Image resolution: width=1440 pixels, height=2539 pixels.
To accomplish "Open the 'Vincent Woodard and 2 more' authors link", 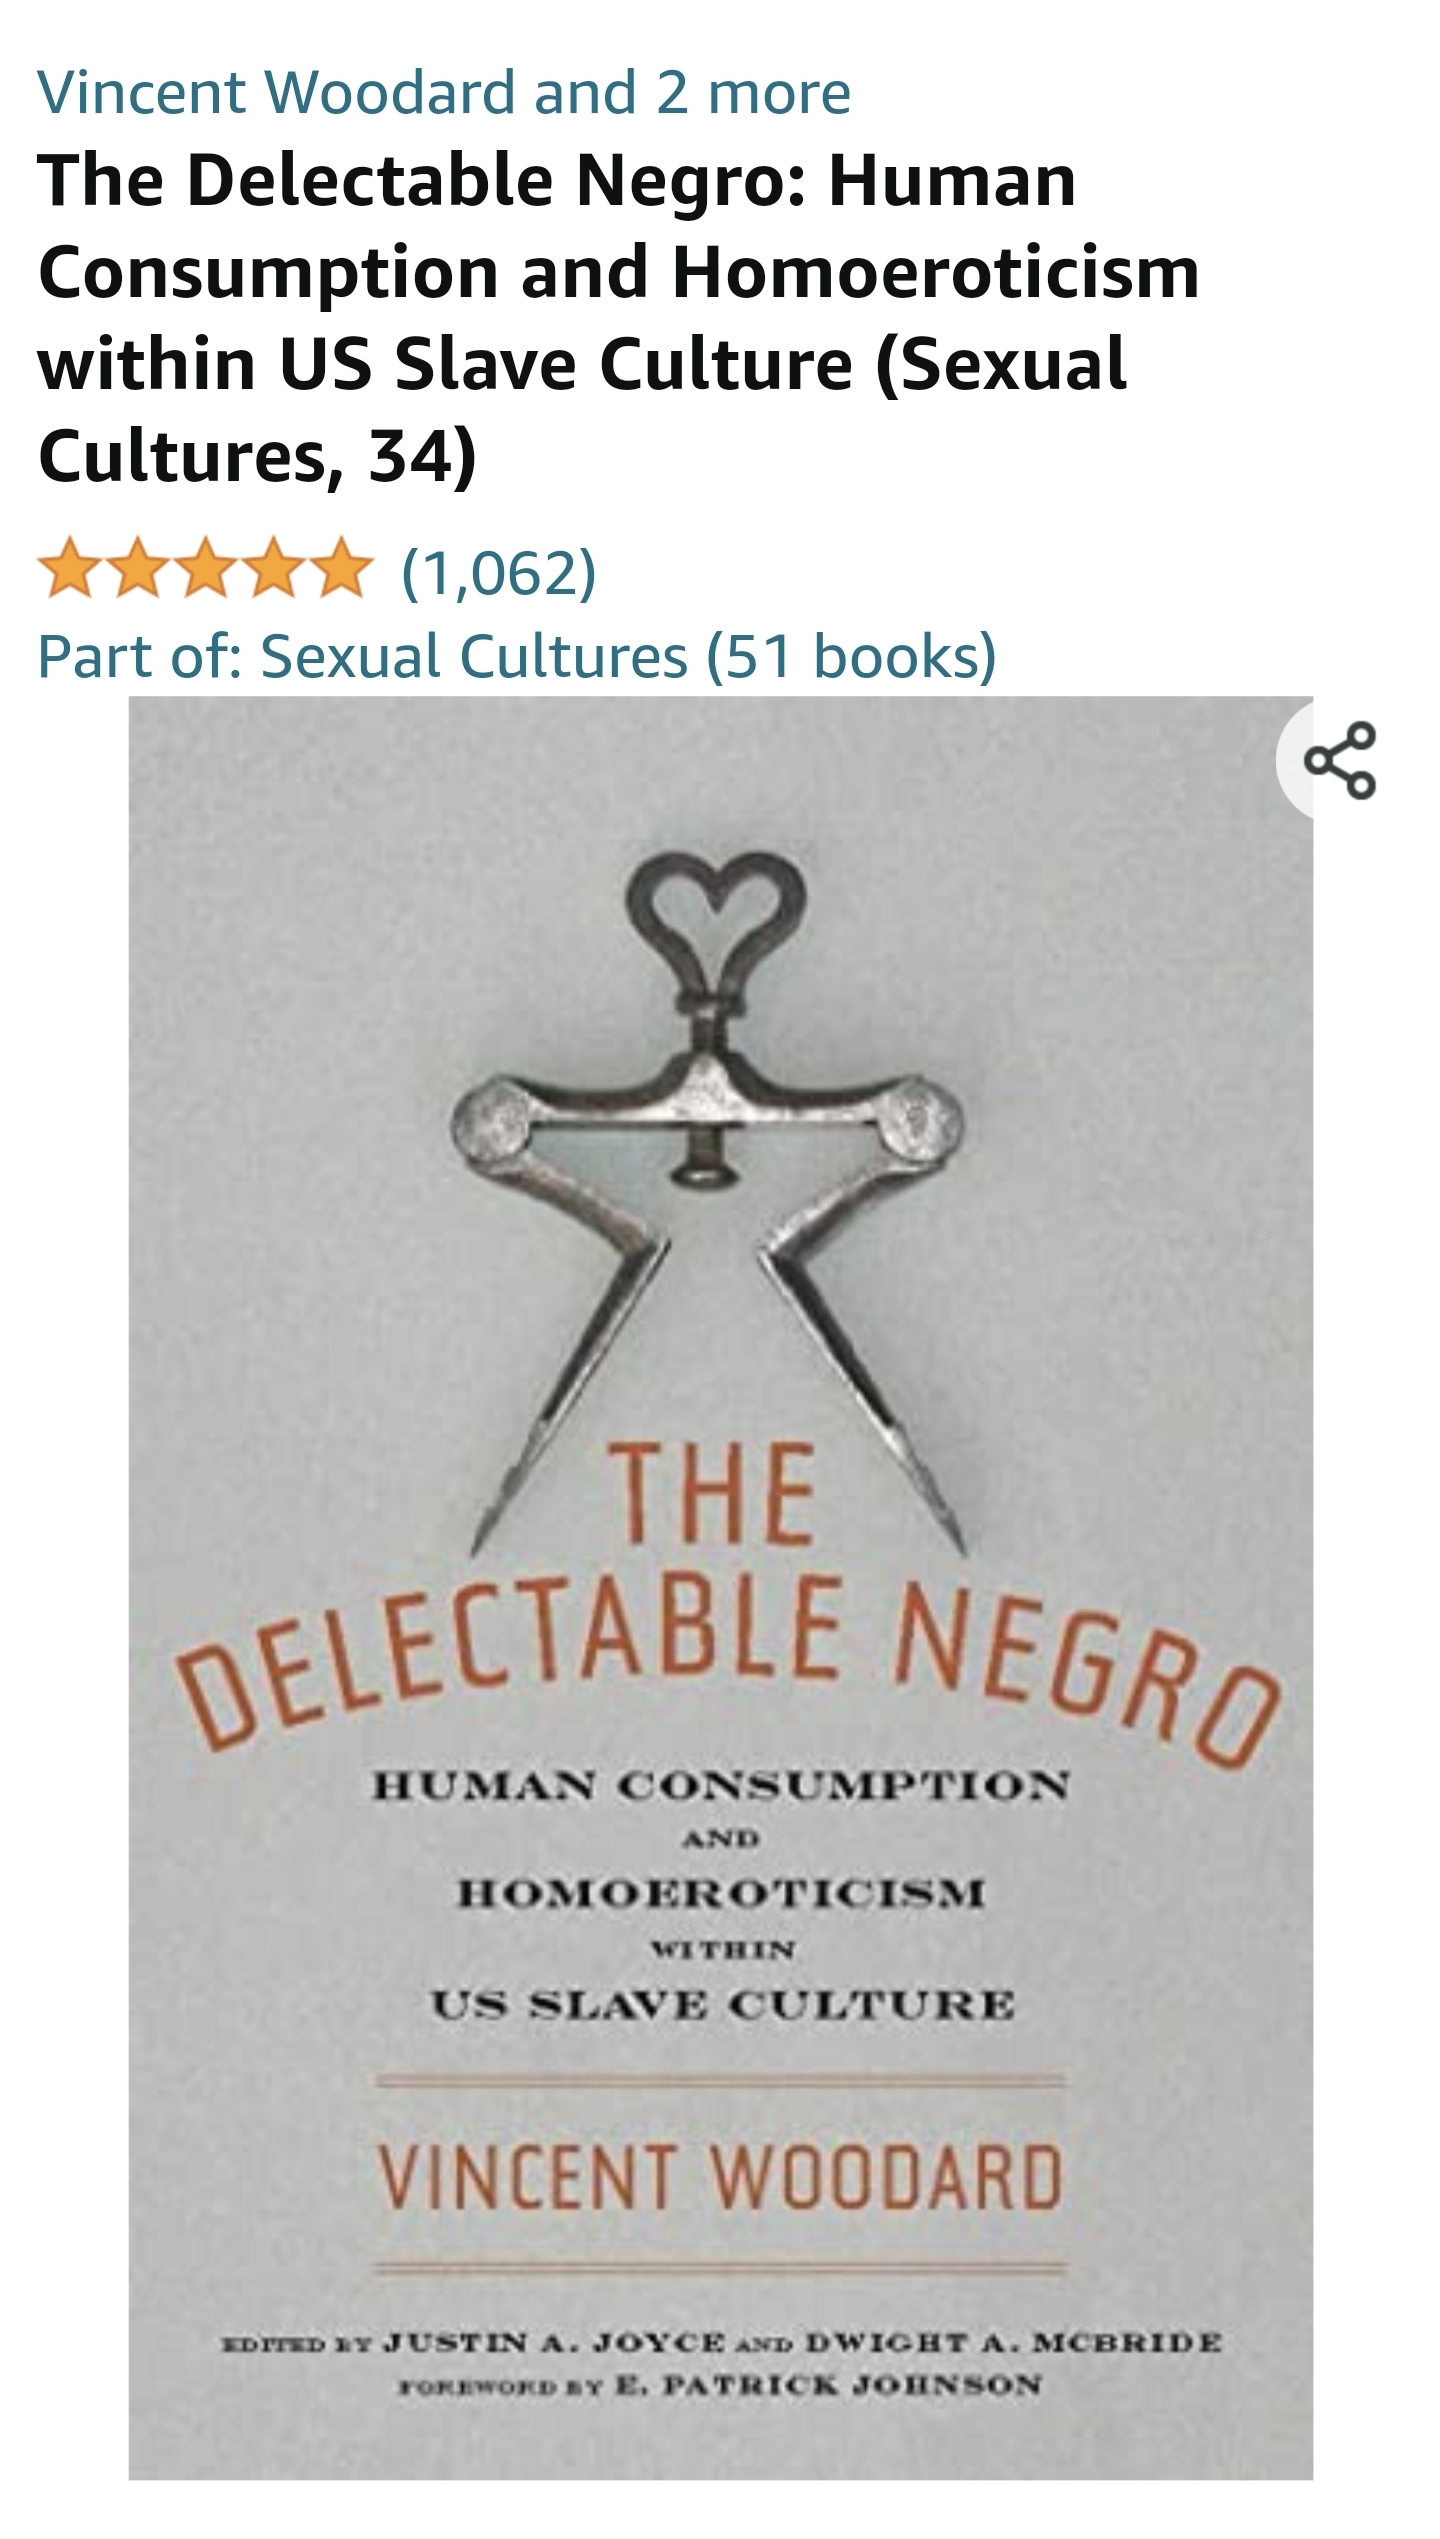I will (x=444, y=92).
